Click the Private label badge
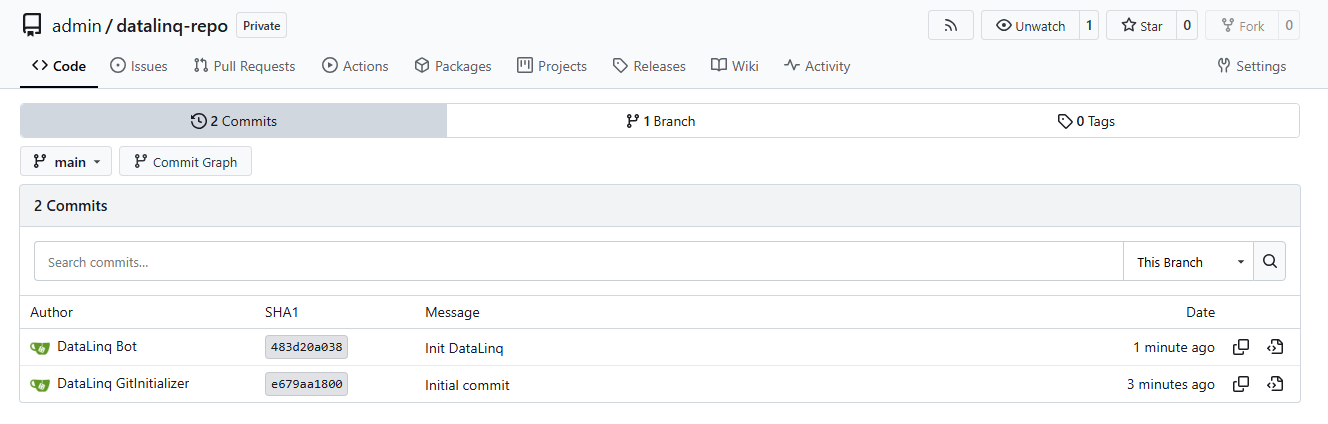This screenshot has width=1328, height=424. [262, 26]
